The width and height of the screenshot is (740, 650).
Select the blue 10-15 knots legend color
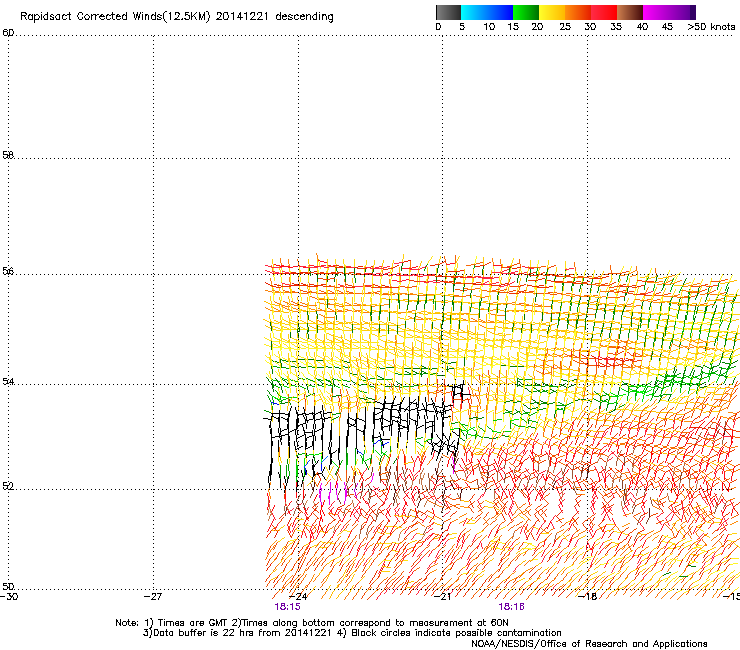[500, 12]
